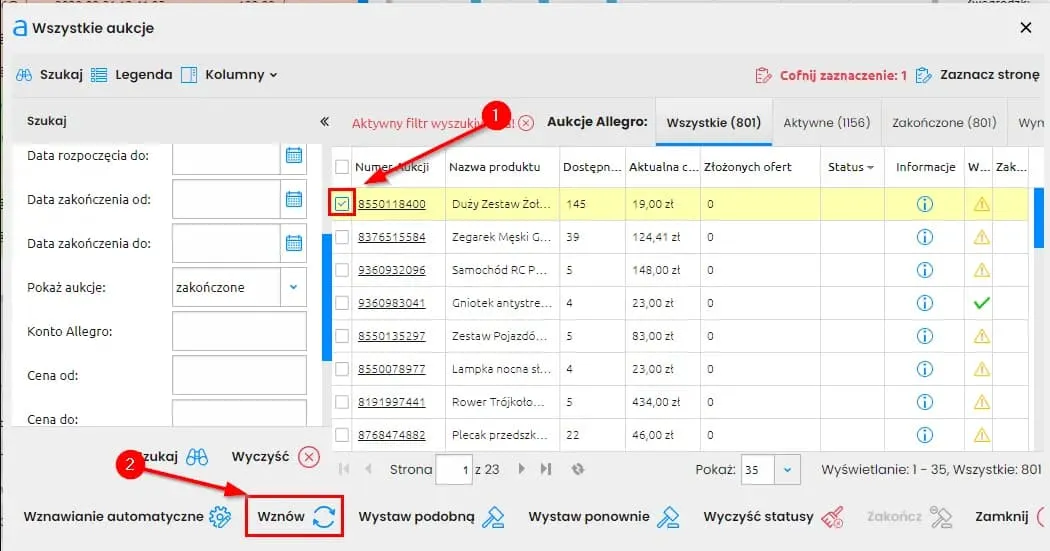Collapse the Szukaj search panel
This screenshot has width=1050, height=551.
(x=325, y=121)
